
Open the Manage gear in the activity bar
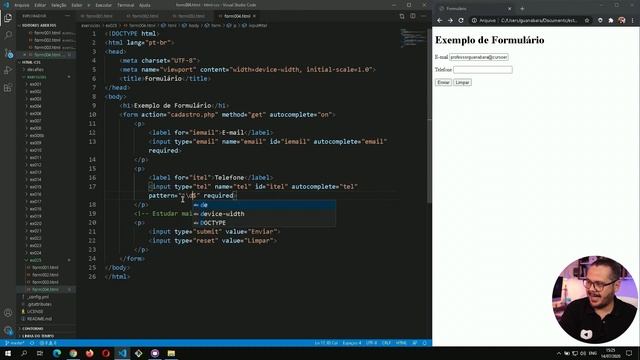point(8,330)
